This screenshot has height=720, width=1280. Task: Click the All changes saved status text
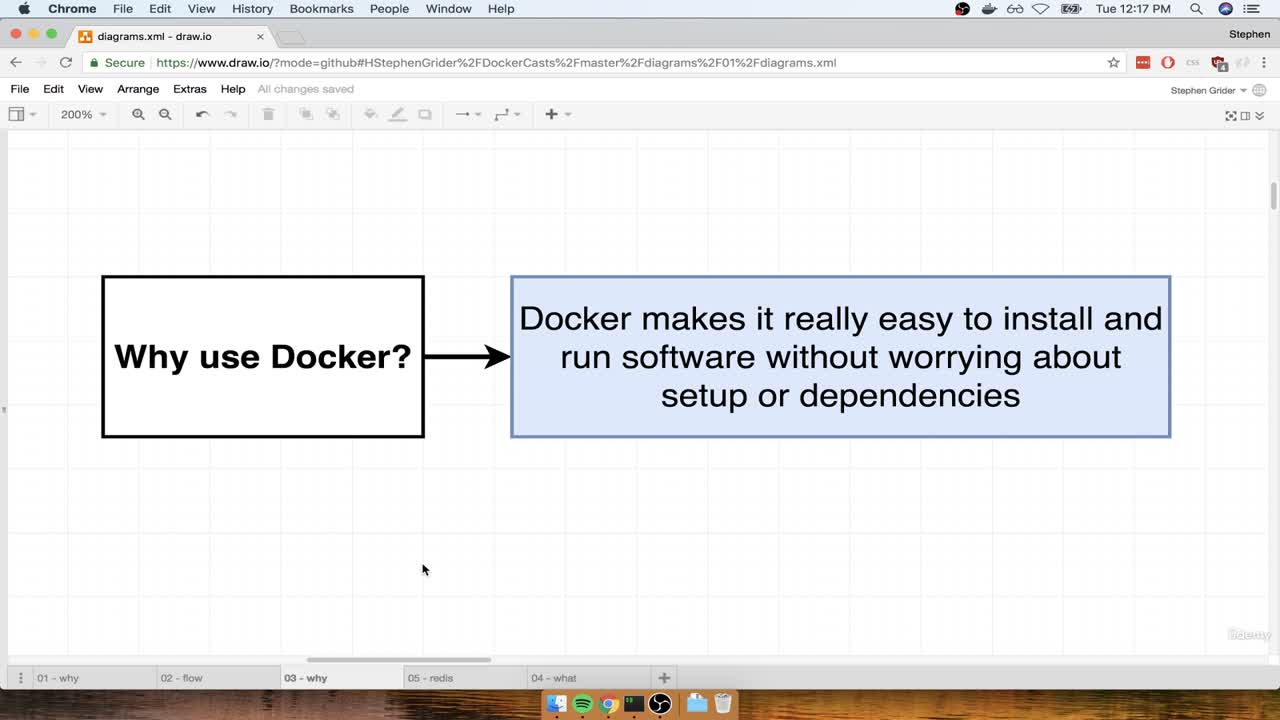[306, 89]
